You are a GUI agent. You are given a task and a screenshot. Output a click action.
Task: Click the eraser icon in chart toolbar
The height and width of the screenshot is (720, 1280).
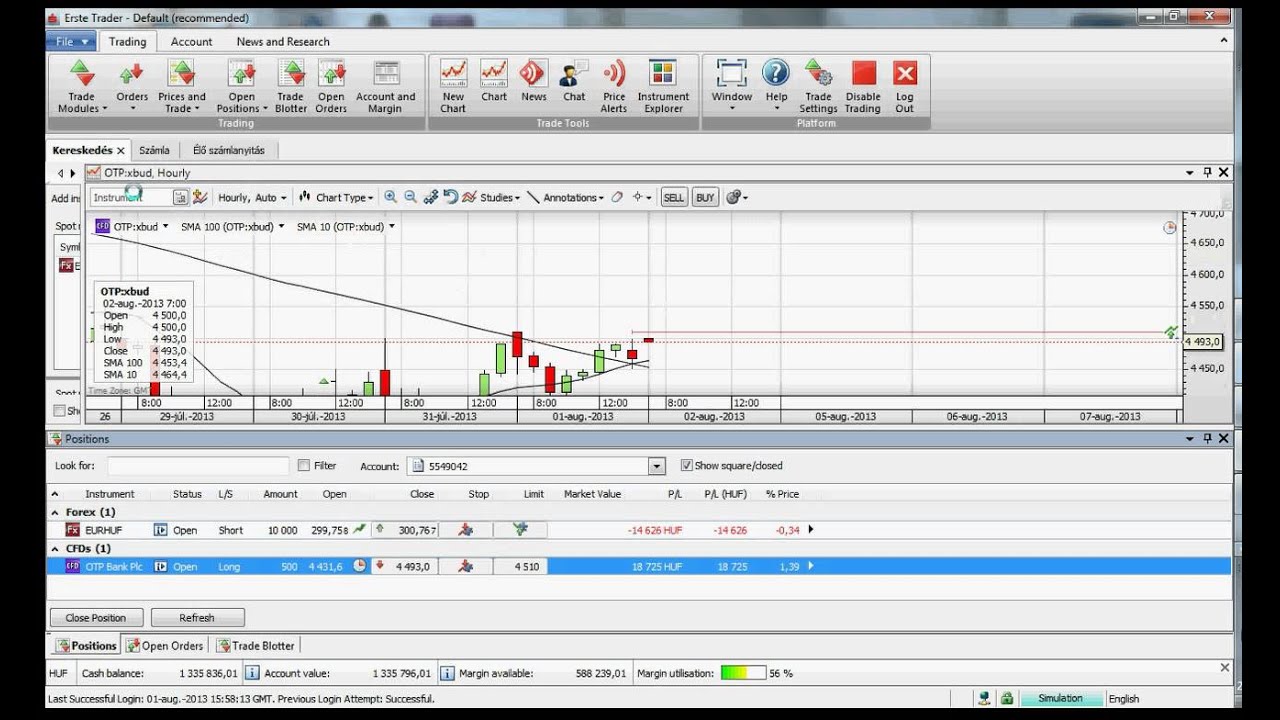click(x=617, y=197)
